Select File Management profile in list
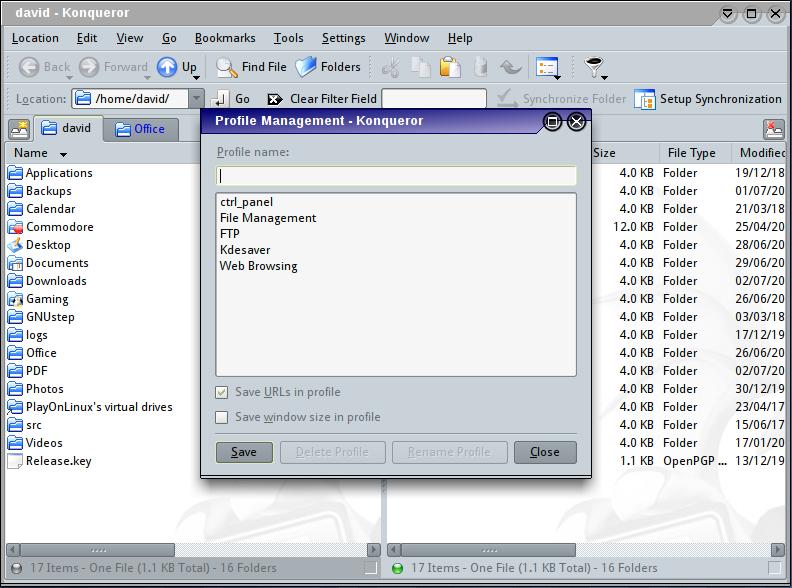This screenshot has width=792, height=588. coord(268,218)
